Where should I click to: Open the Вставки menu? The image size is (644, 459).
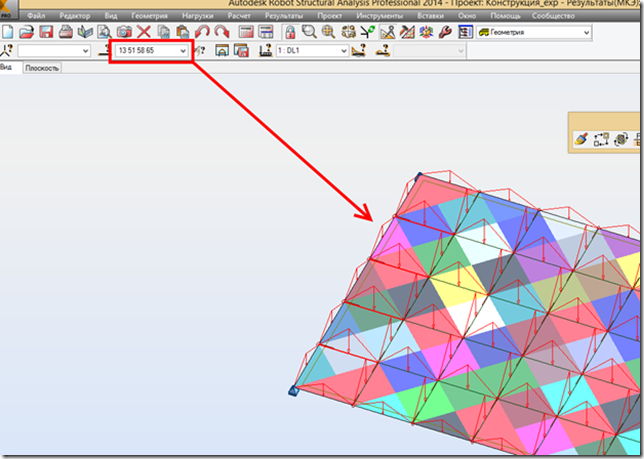(430, 16)
